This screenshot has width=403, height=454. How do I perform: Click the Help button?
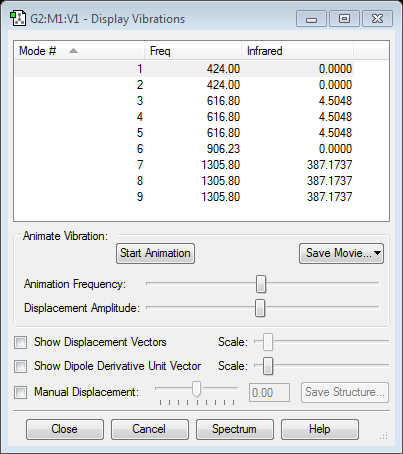pos(320,429)
